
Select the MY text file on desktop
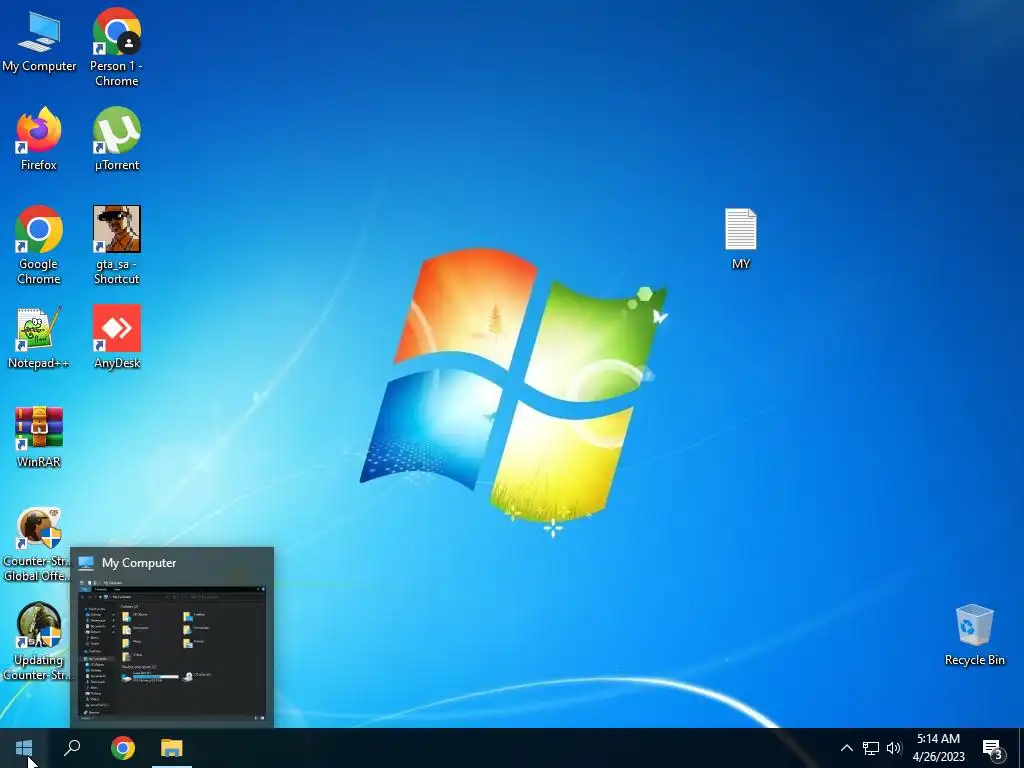coord(741,238)
